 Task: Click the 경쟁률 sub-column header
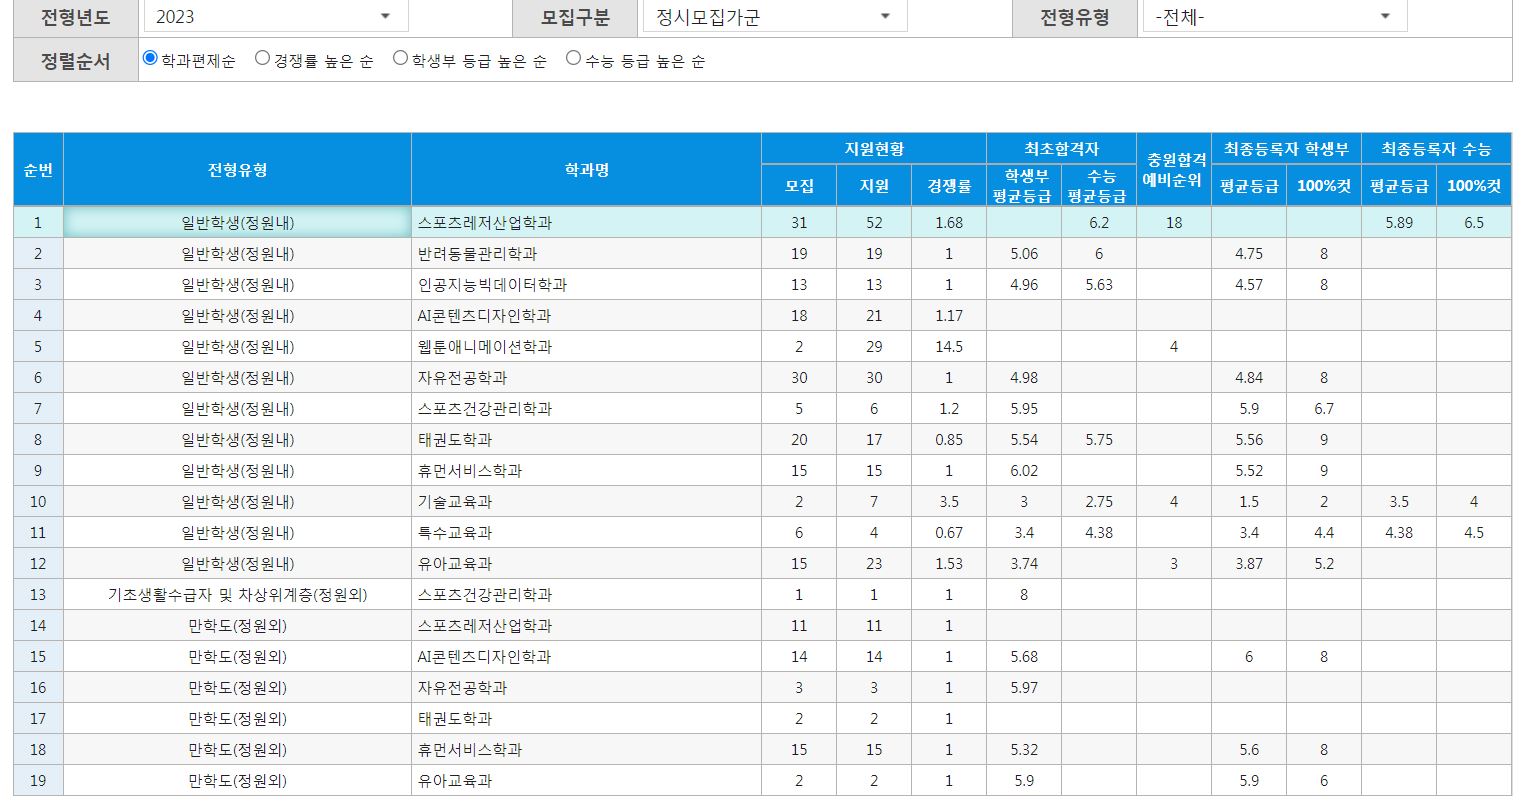949,185
